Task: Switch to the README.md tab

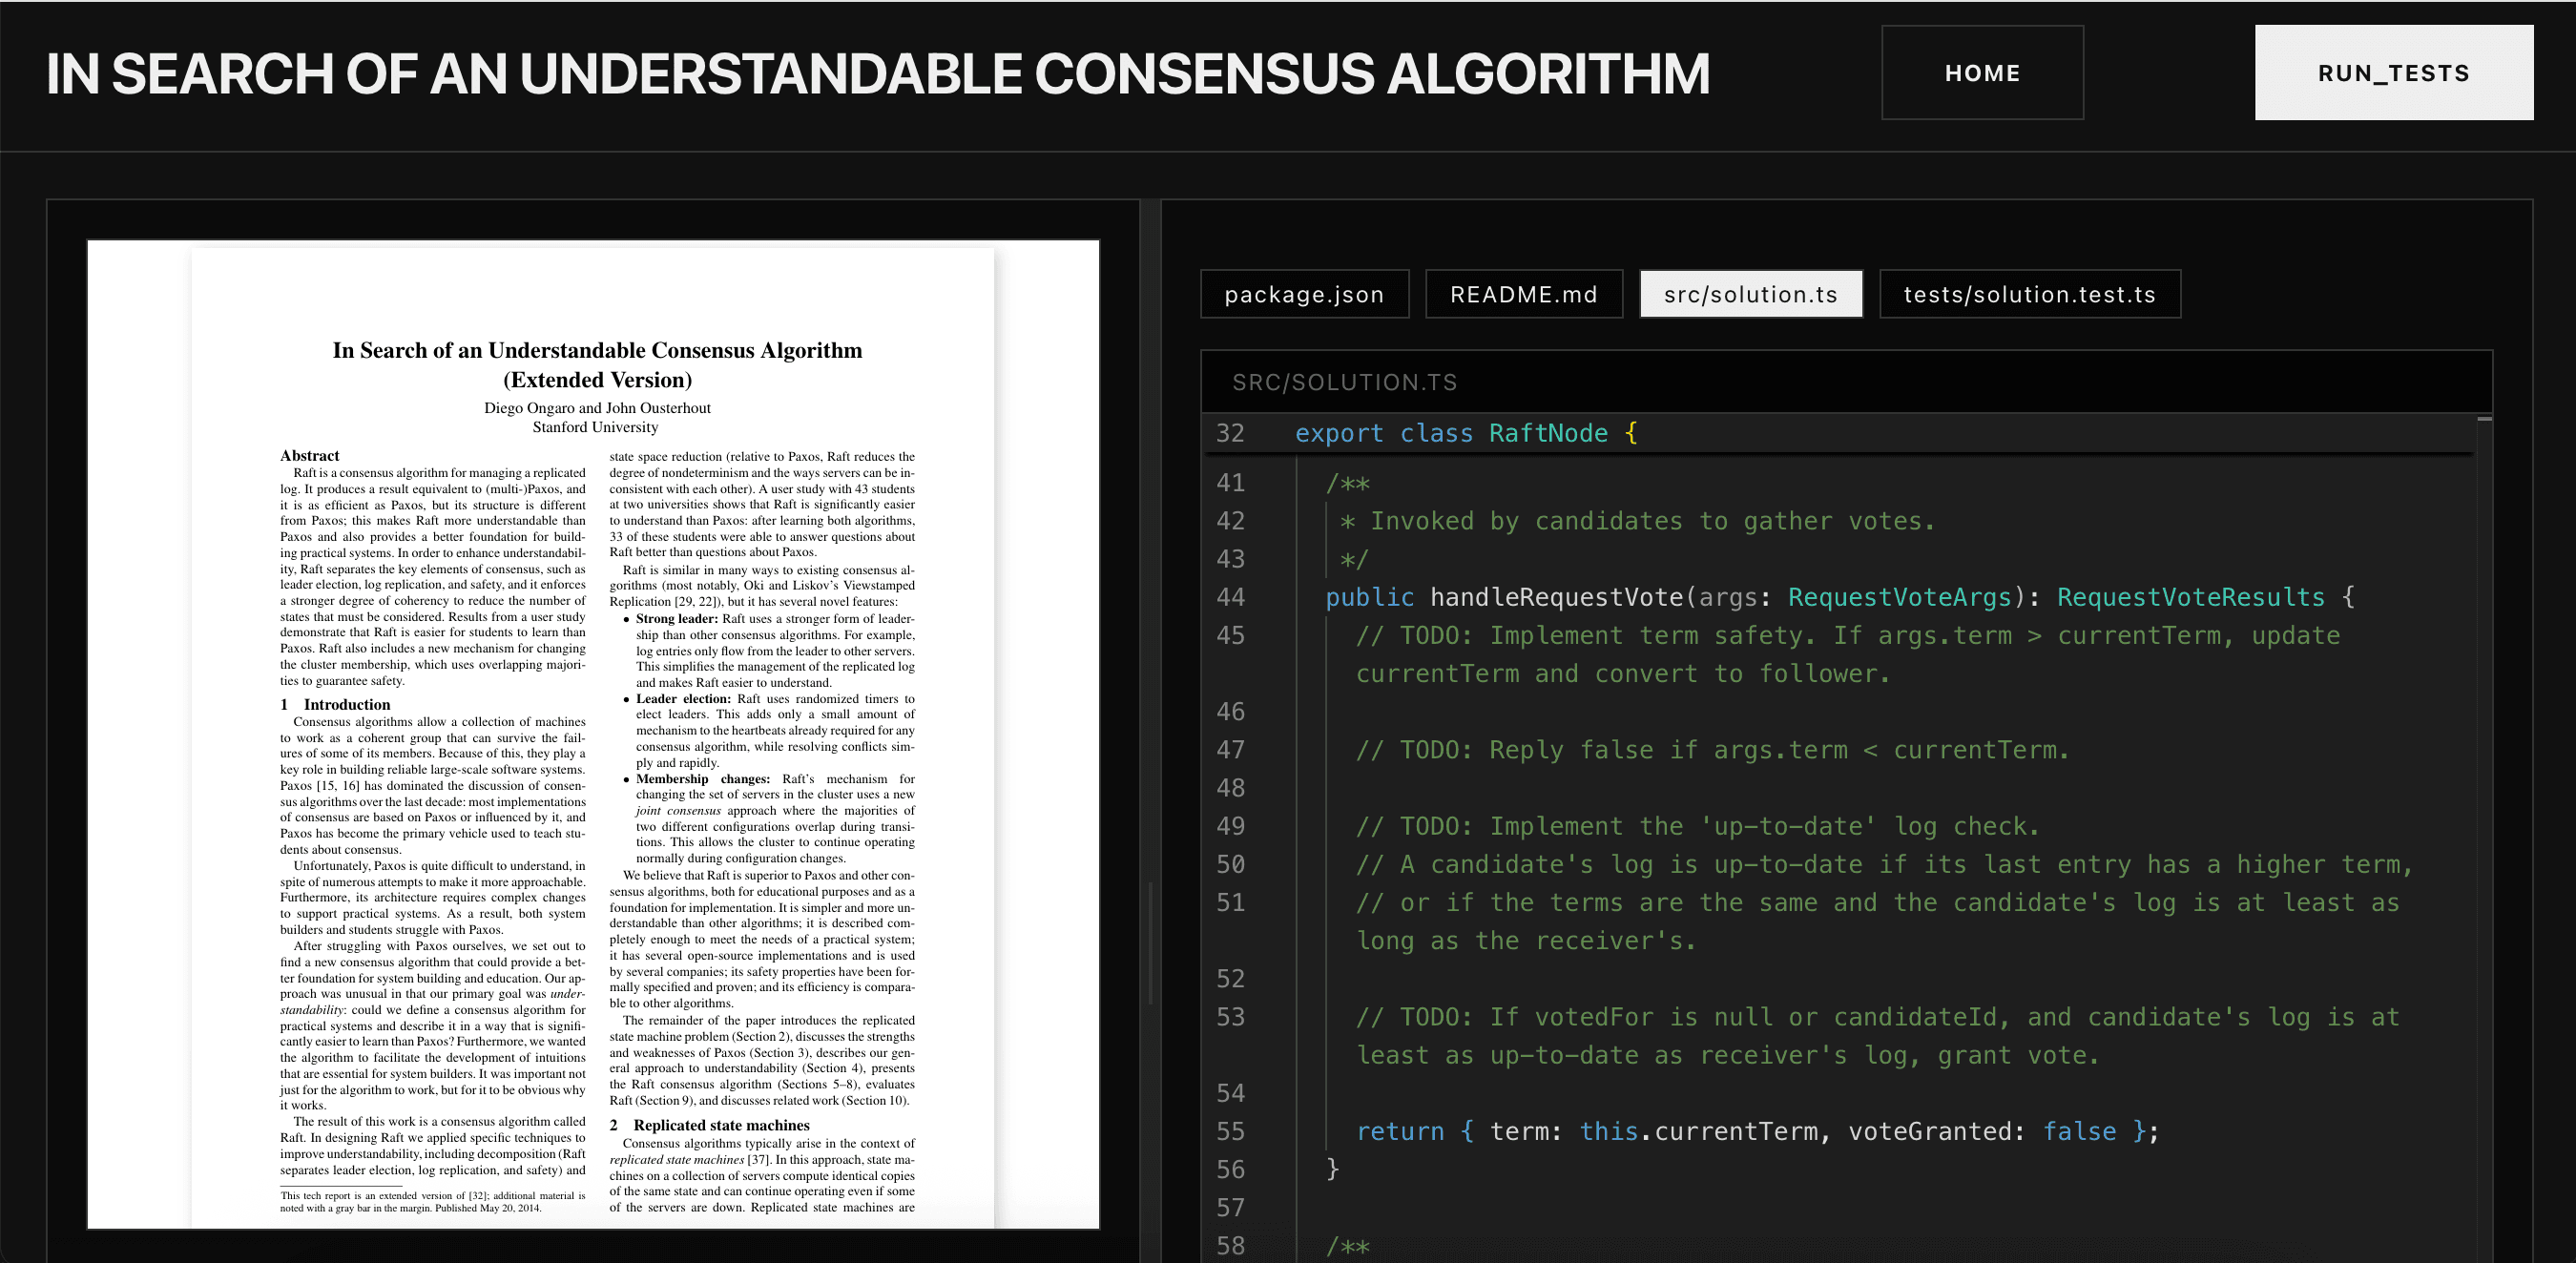Action: point(1522,294)
